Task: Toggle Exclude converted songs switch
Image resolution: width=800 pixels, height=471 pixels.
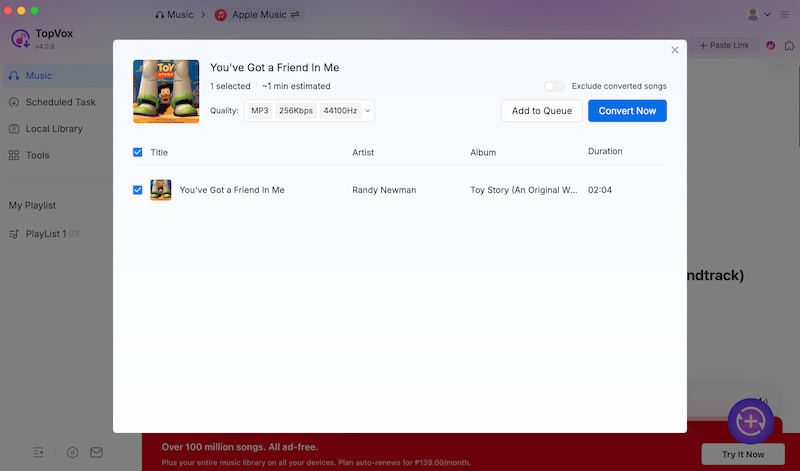Action: click(554, 86)
